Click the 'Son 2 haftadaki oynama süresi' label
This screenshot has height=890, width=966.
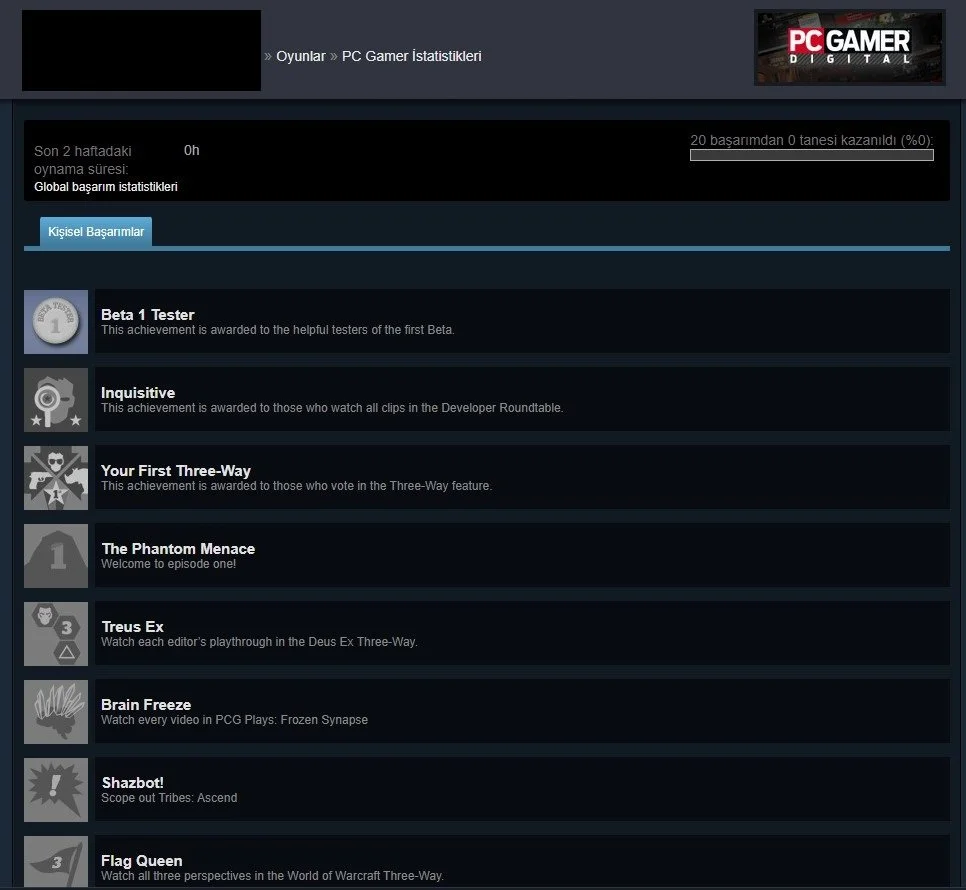[x=83, y=160]
